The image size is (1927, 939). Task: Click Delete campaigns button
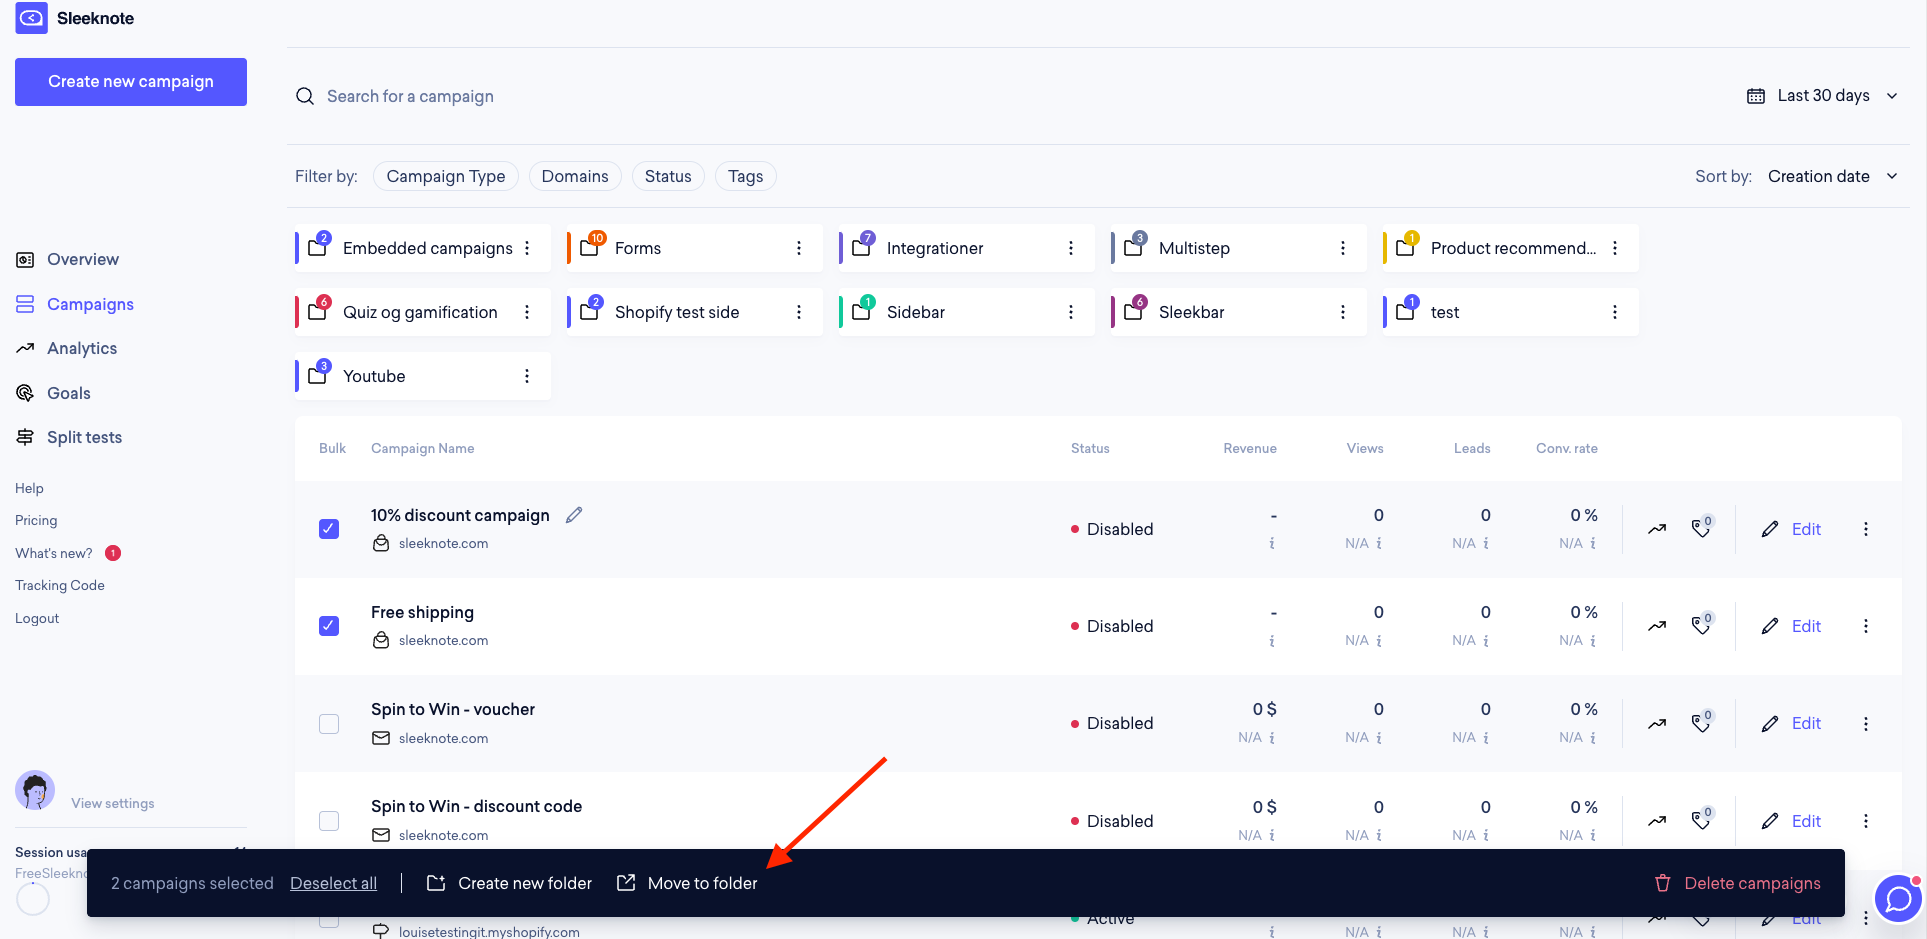click(x=1738, y=883)
